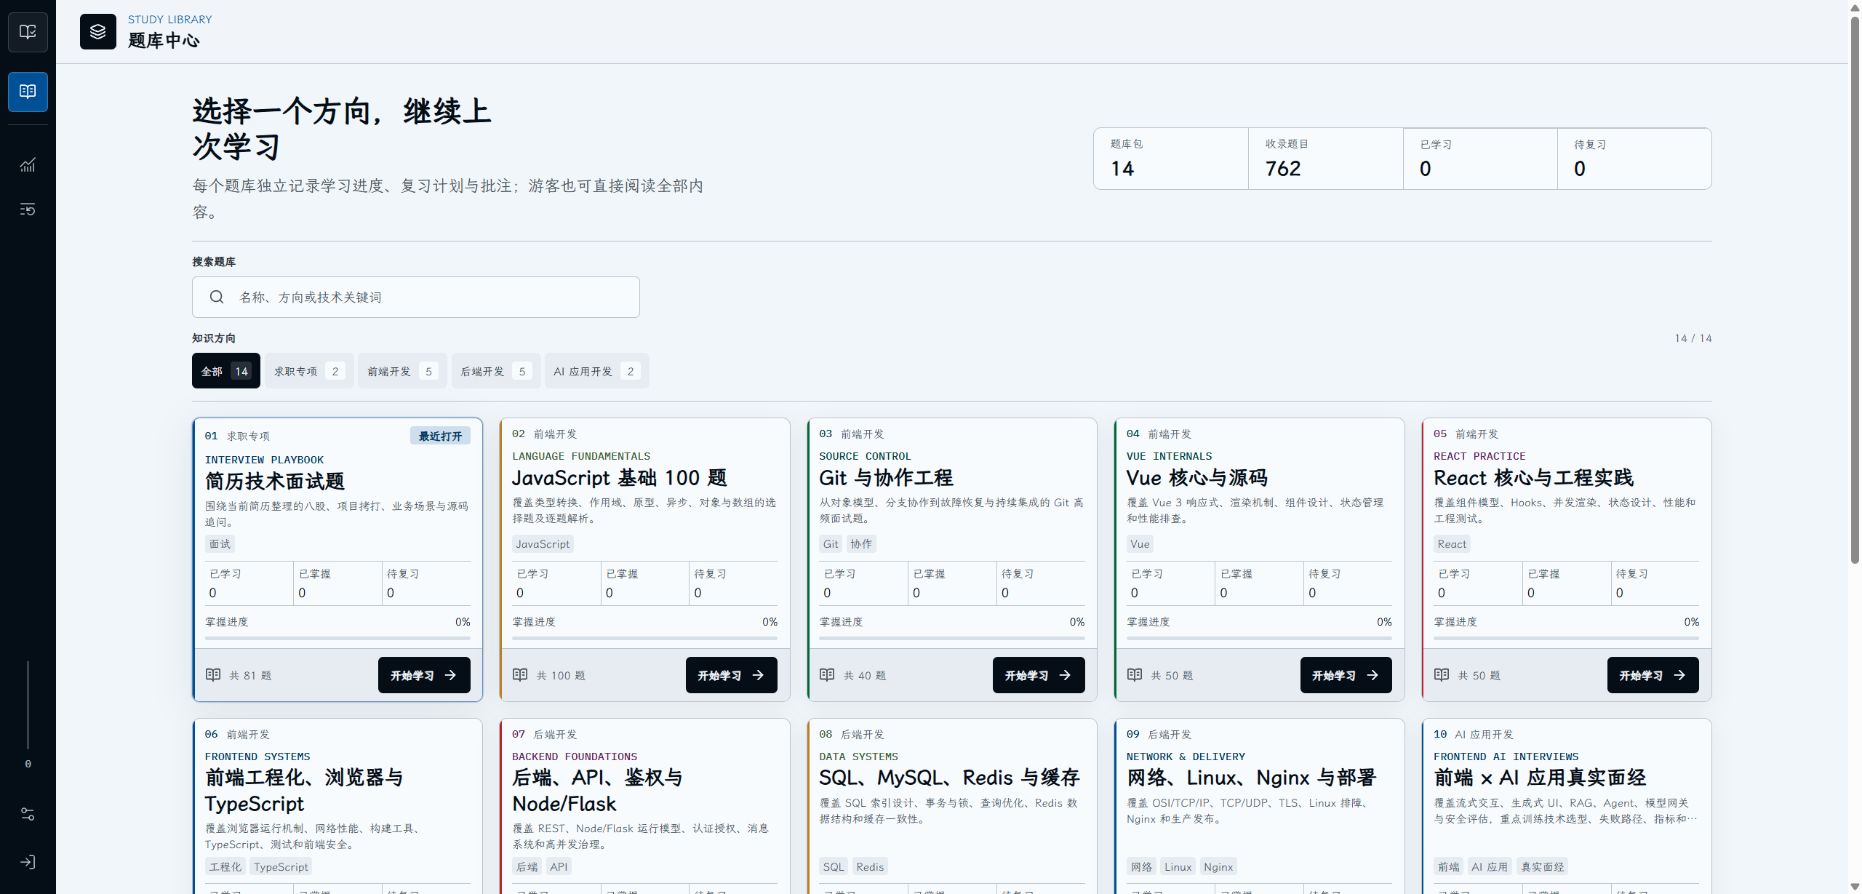Click the INTERVIEW PLAYBOOK label
This screenshot has width=1862, height=894.
pos(264,460)
